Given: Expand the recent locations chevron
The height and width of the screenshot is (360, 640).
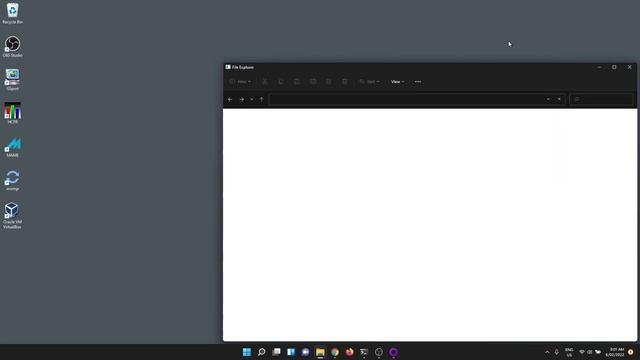Looking at the screenshot, I should (252, 99).
